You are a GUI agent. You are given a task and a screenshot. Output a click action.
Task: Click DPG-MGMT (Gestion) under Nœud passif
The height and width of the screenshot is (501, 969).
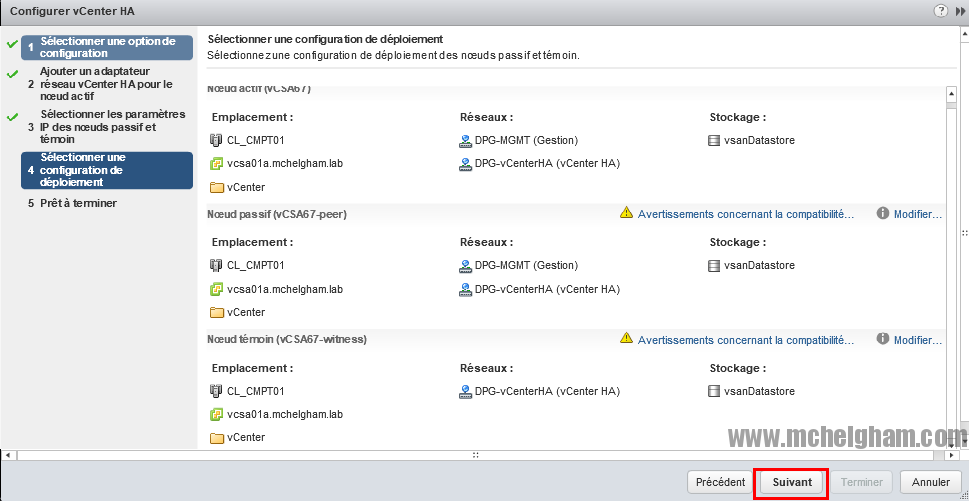527,265
